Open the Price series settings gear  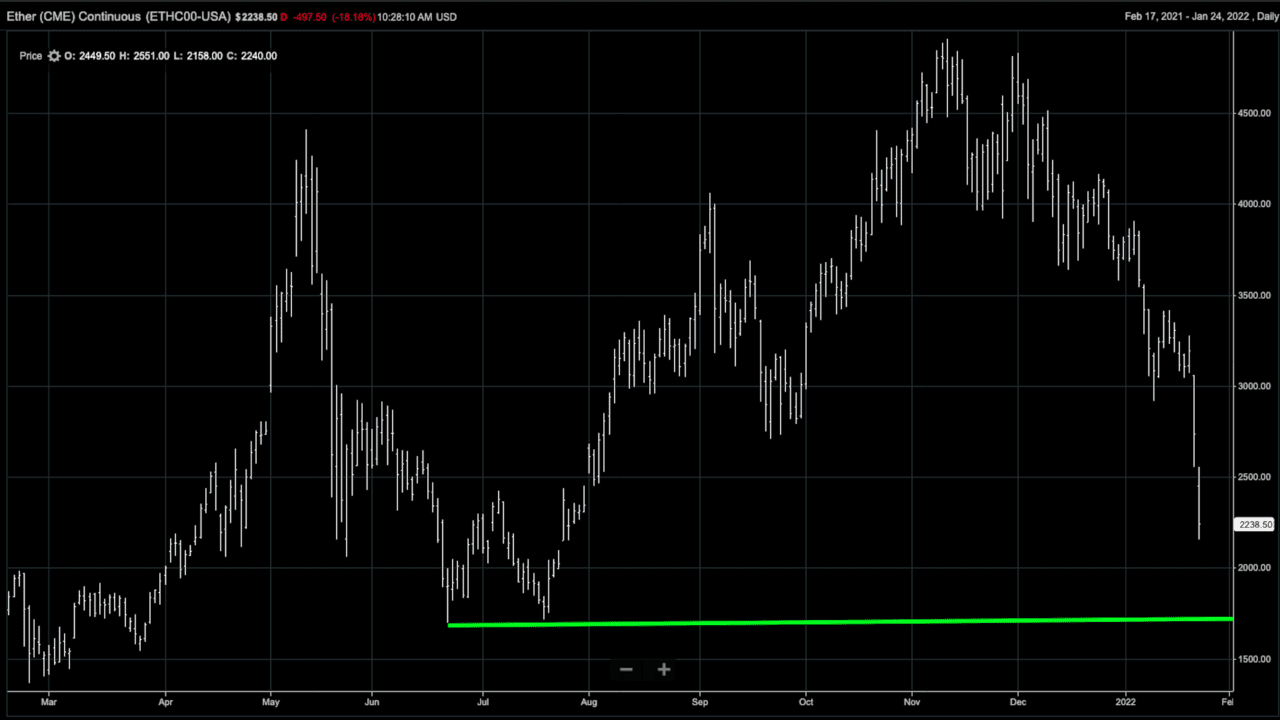(x=54, y=56)
